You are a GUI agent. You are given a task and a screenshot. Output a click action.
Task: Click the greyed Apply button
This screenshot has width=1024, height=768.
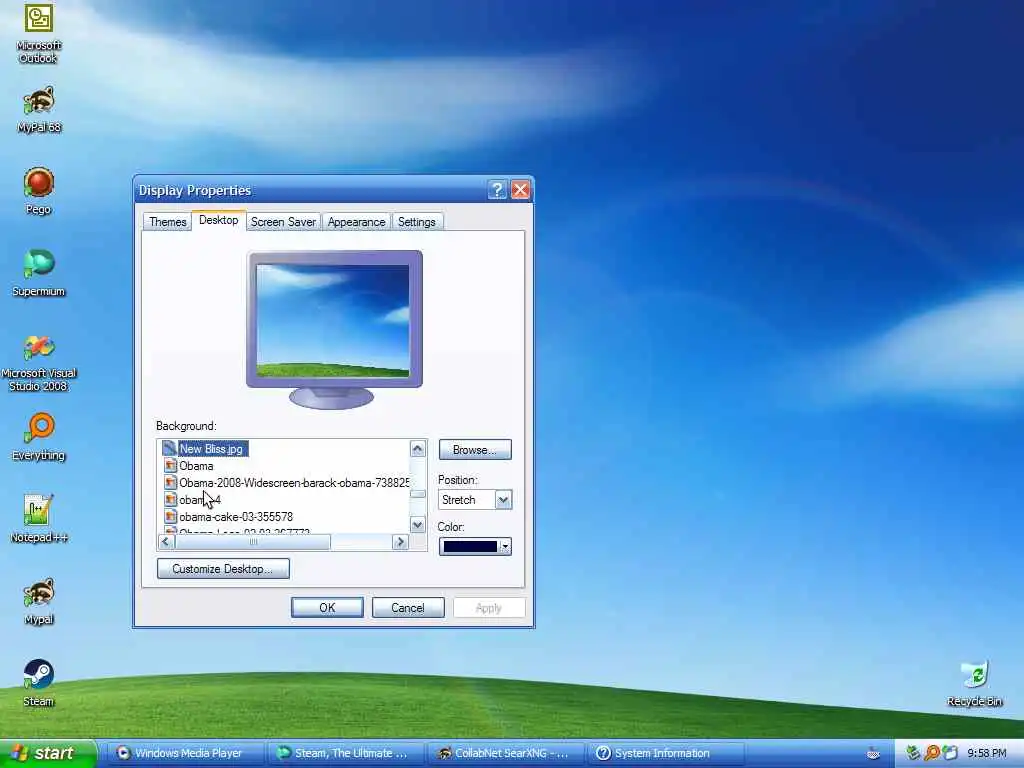[x=488, y=608]
